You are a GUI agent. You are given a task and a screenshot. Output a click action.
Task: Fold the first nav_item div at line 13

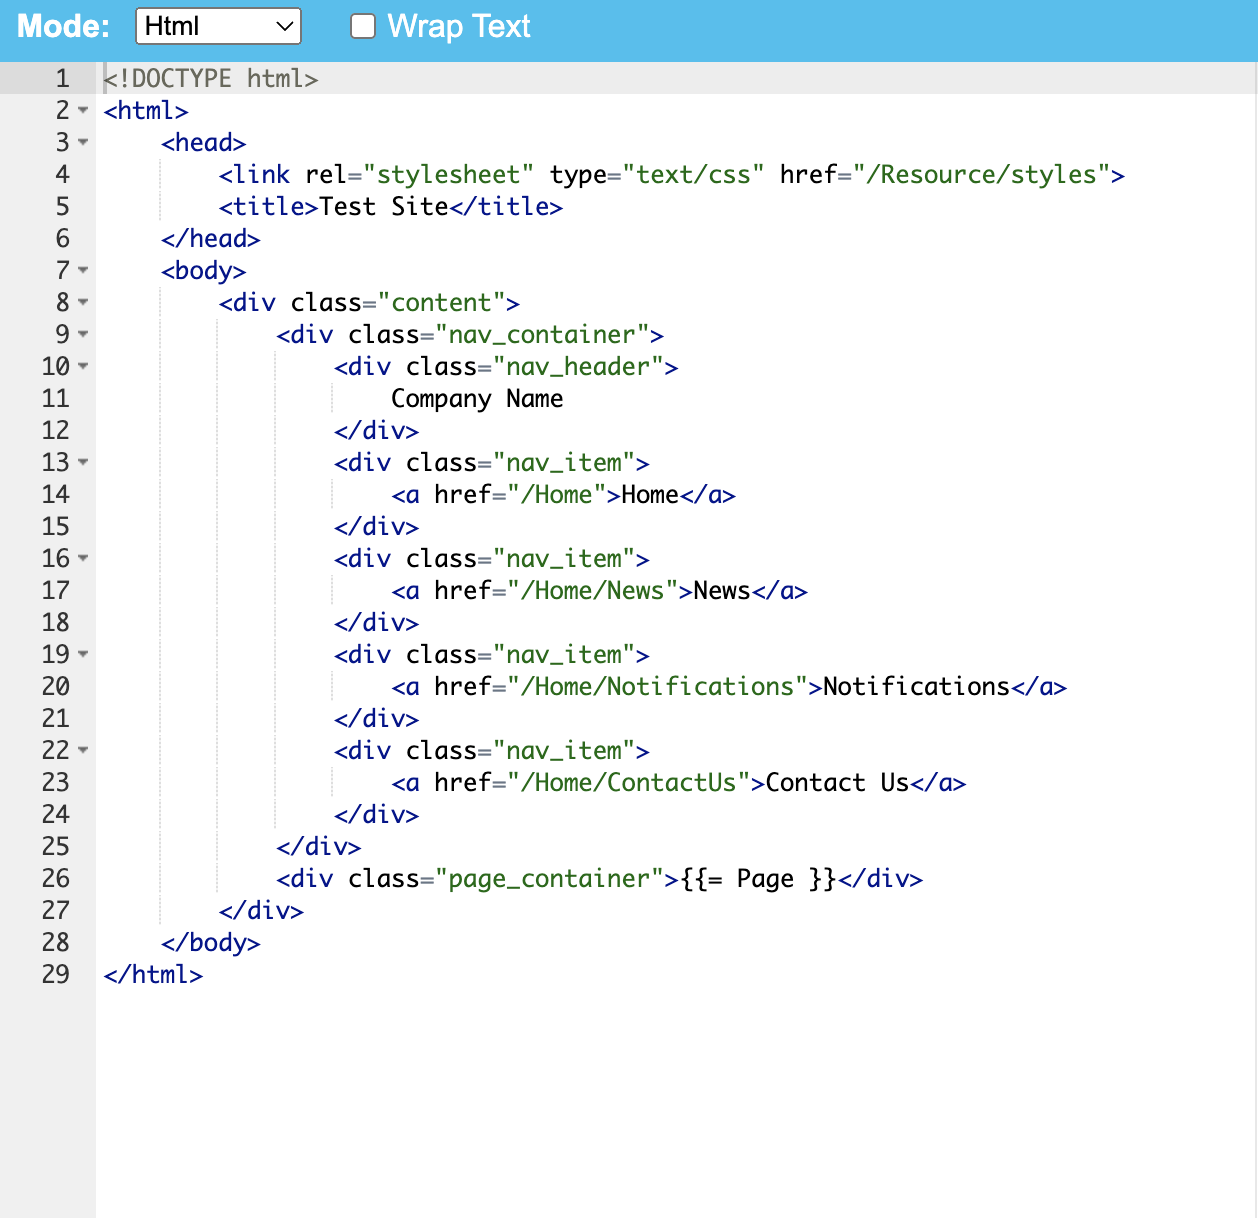[x=83, y=462]
